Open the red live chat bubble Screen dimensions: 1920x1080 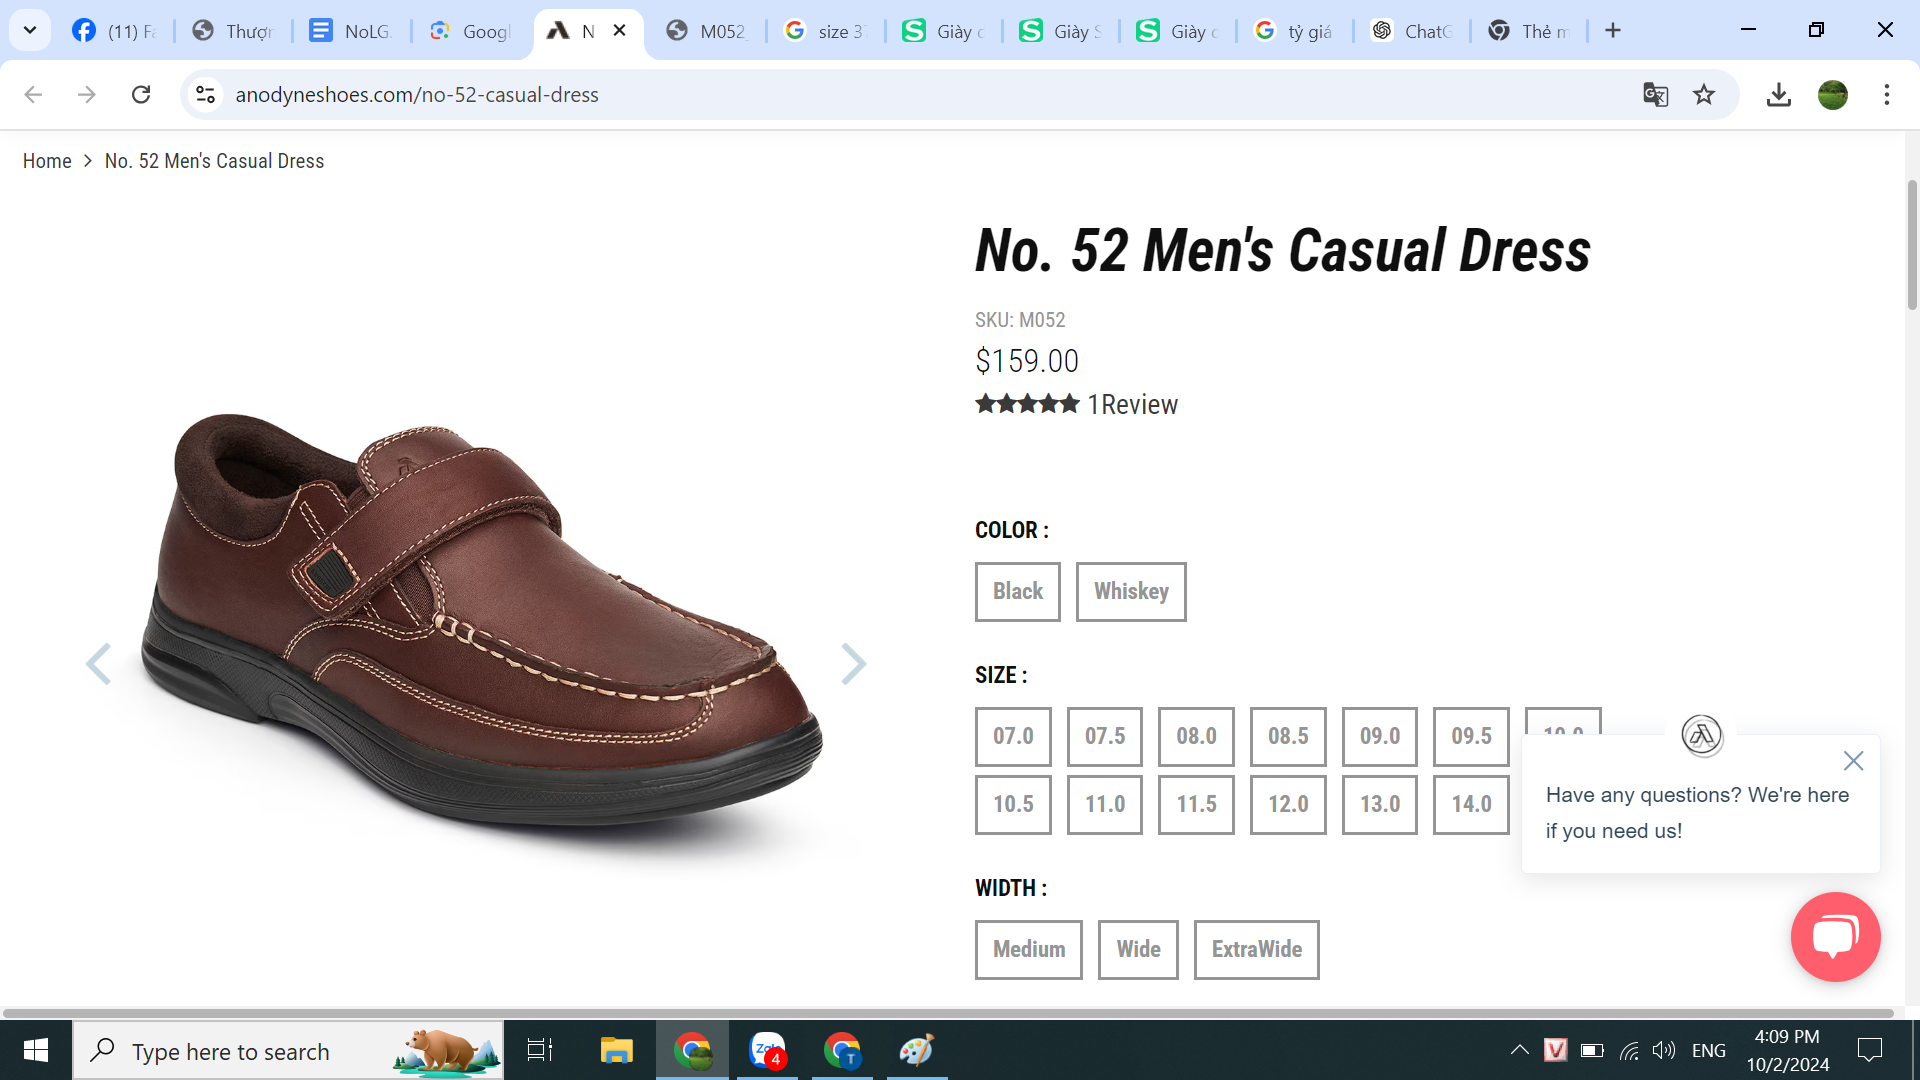(1835, 937)
